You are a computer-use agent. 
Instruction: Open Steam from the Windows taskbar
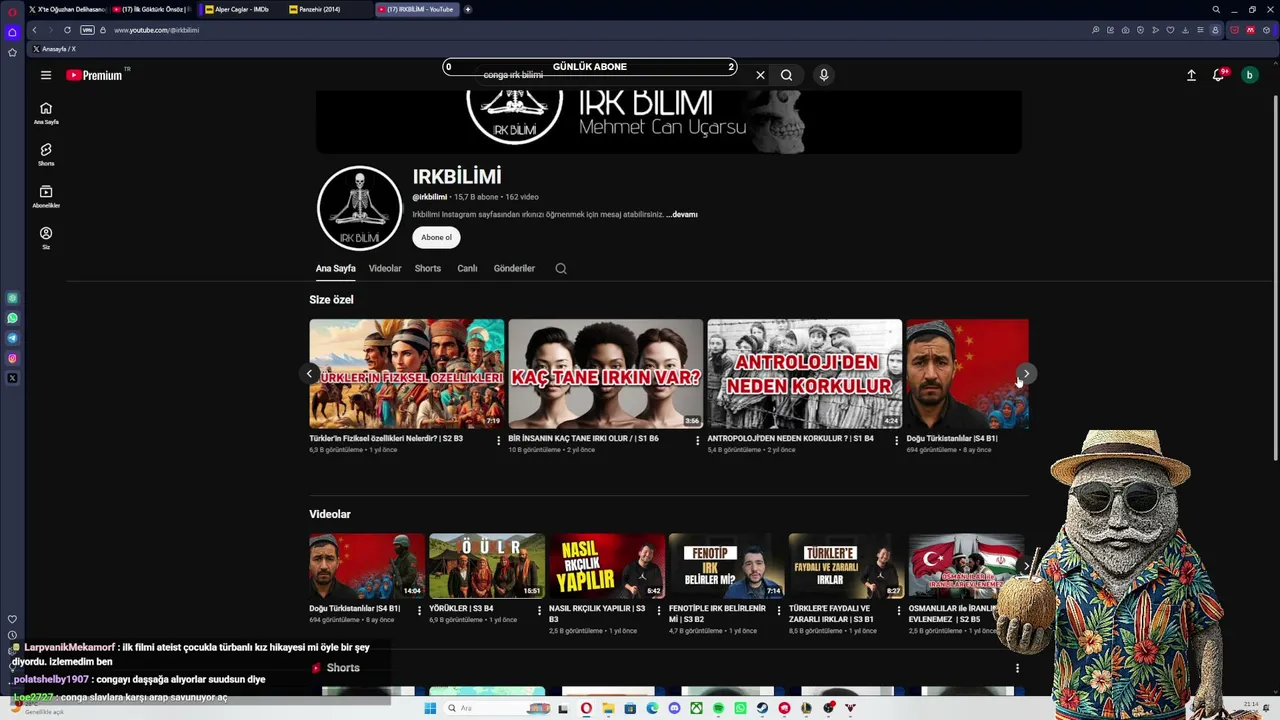click(x=762, y=708)
